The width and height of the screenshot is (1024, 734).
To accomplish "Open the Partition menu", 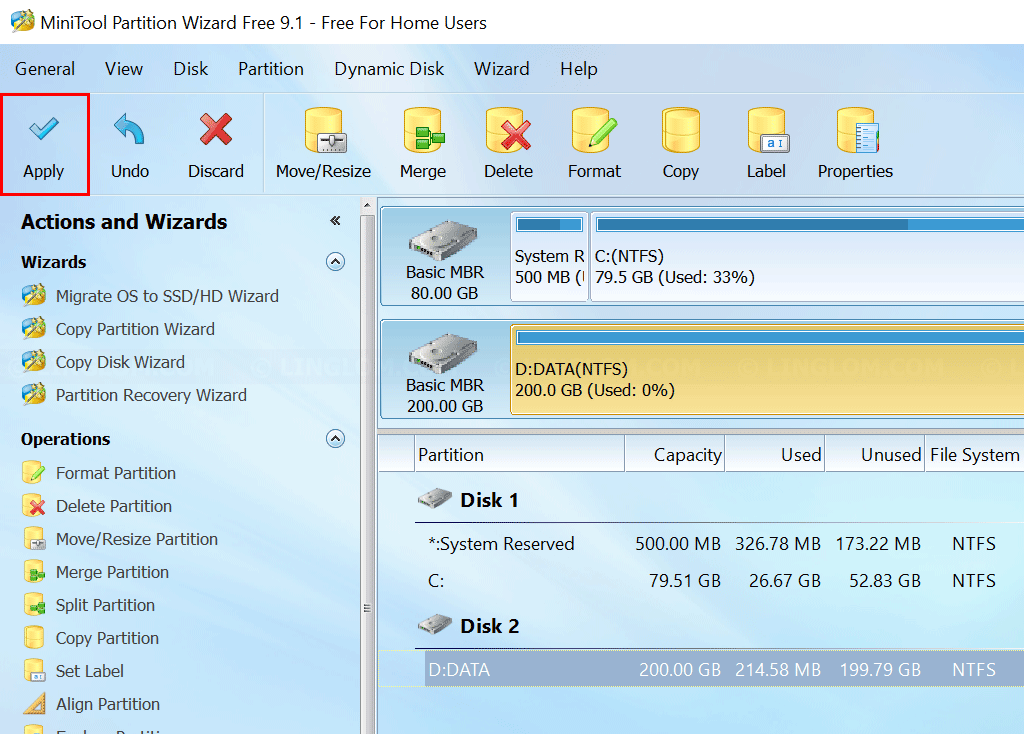I will [270, 69].
